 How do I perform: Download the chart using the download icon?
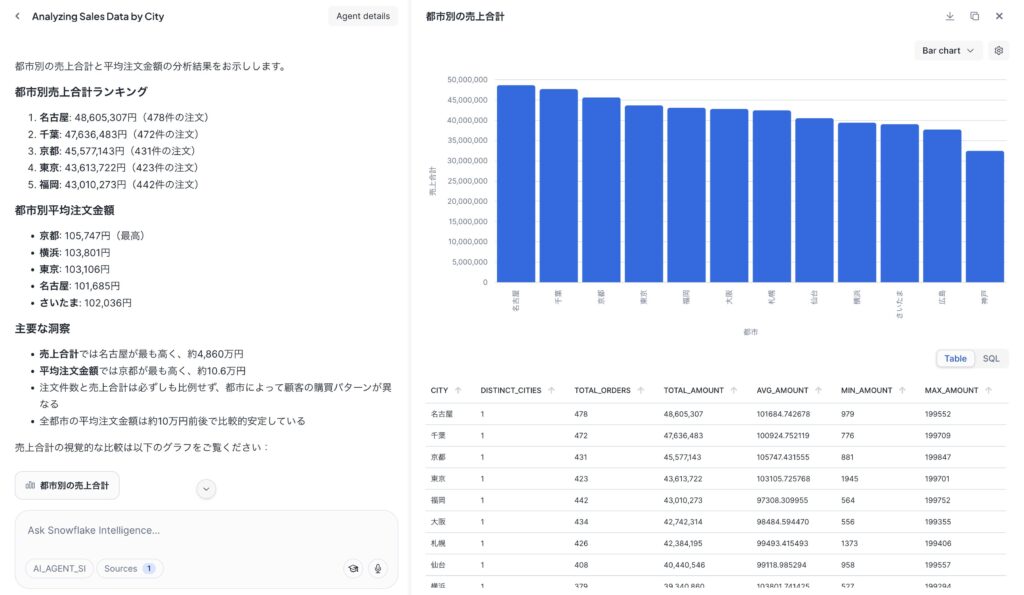click(949, 17)
